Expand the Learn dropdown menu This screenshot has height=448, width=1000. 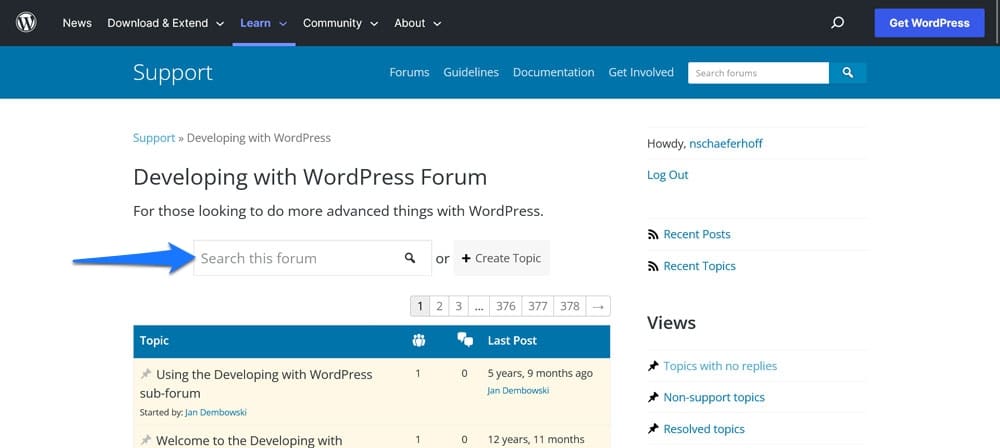pyautogui.click(x=263, y=23)
